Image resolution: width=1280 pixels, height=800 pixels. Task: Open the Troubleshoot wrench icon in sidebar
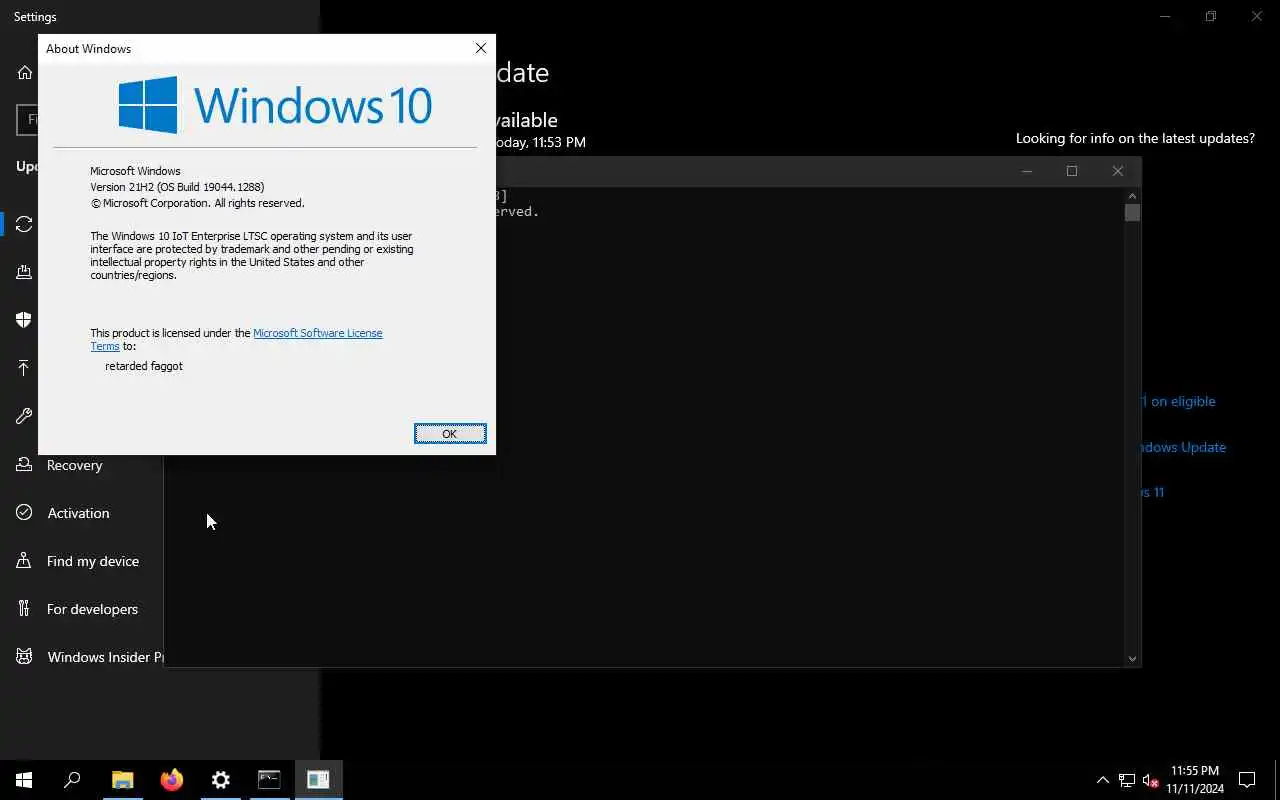pyautogui.click(x=24, y=416)
